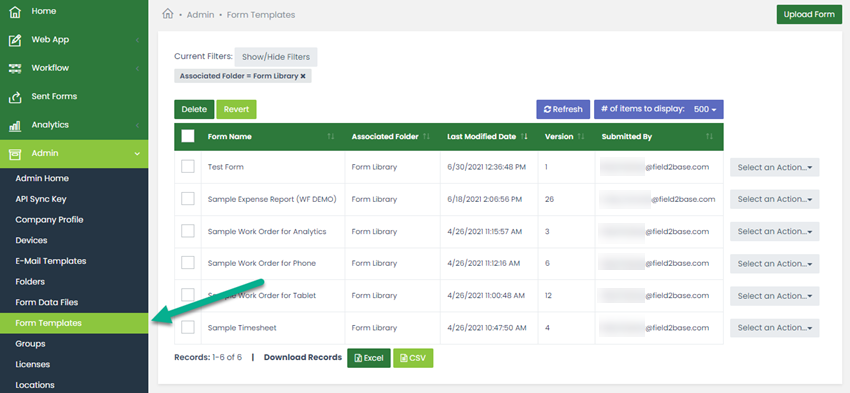850x393 pixels.
Task: Sort by Version column arrows
Action: point(581,137)
